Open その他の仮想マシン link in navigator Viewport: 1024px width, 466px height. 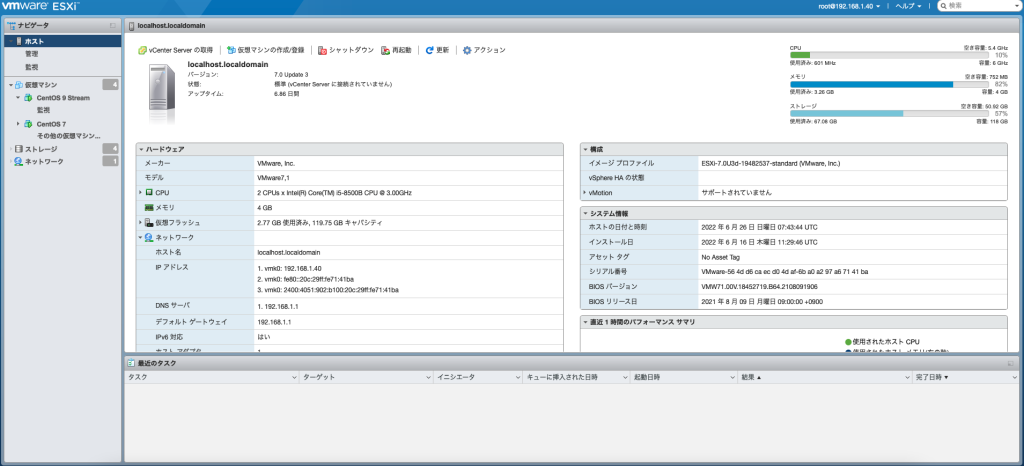[x=68, y=135]
